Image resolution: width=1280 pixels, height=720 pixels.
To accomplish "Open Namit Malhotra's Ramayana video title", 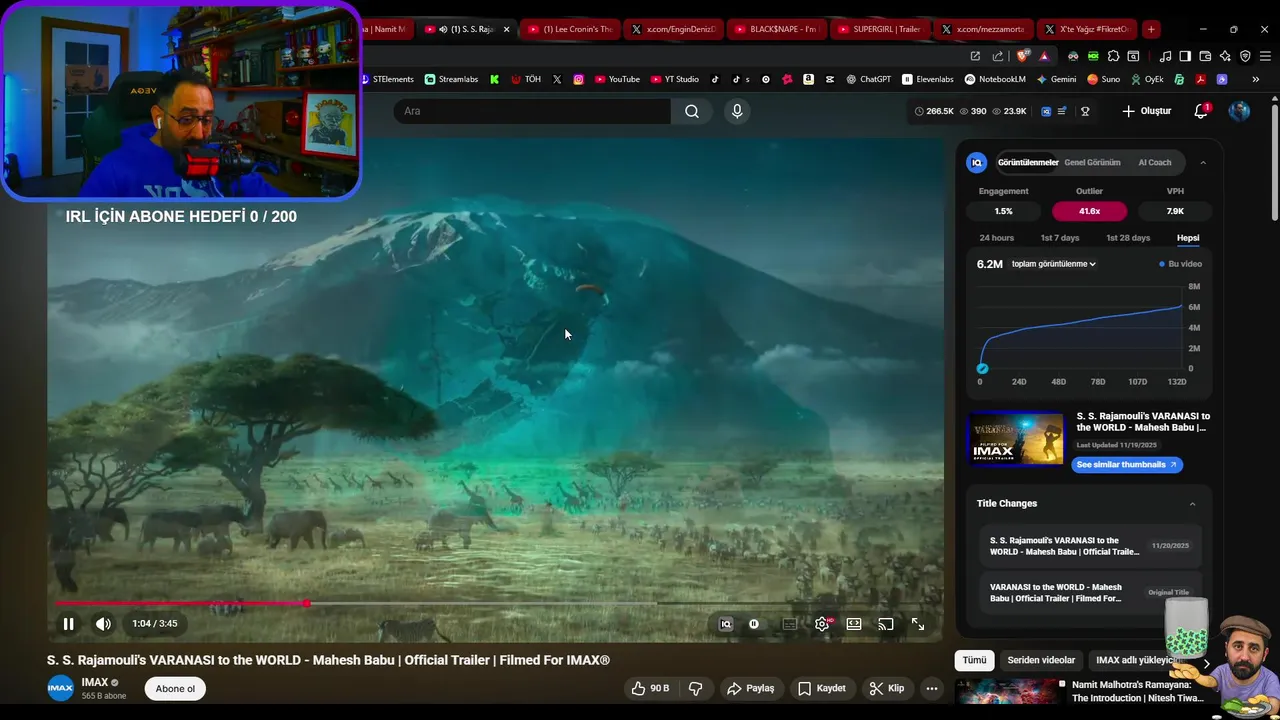I will (1137, 691).
